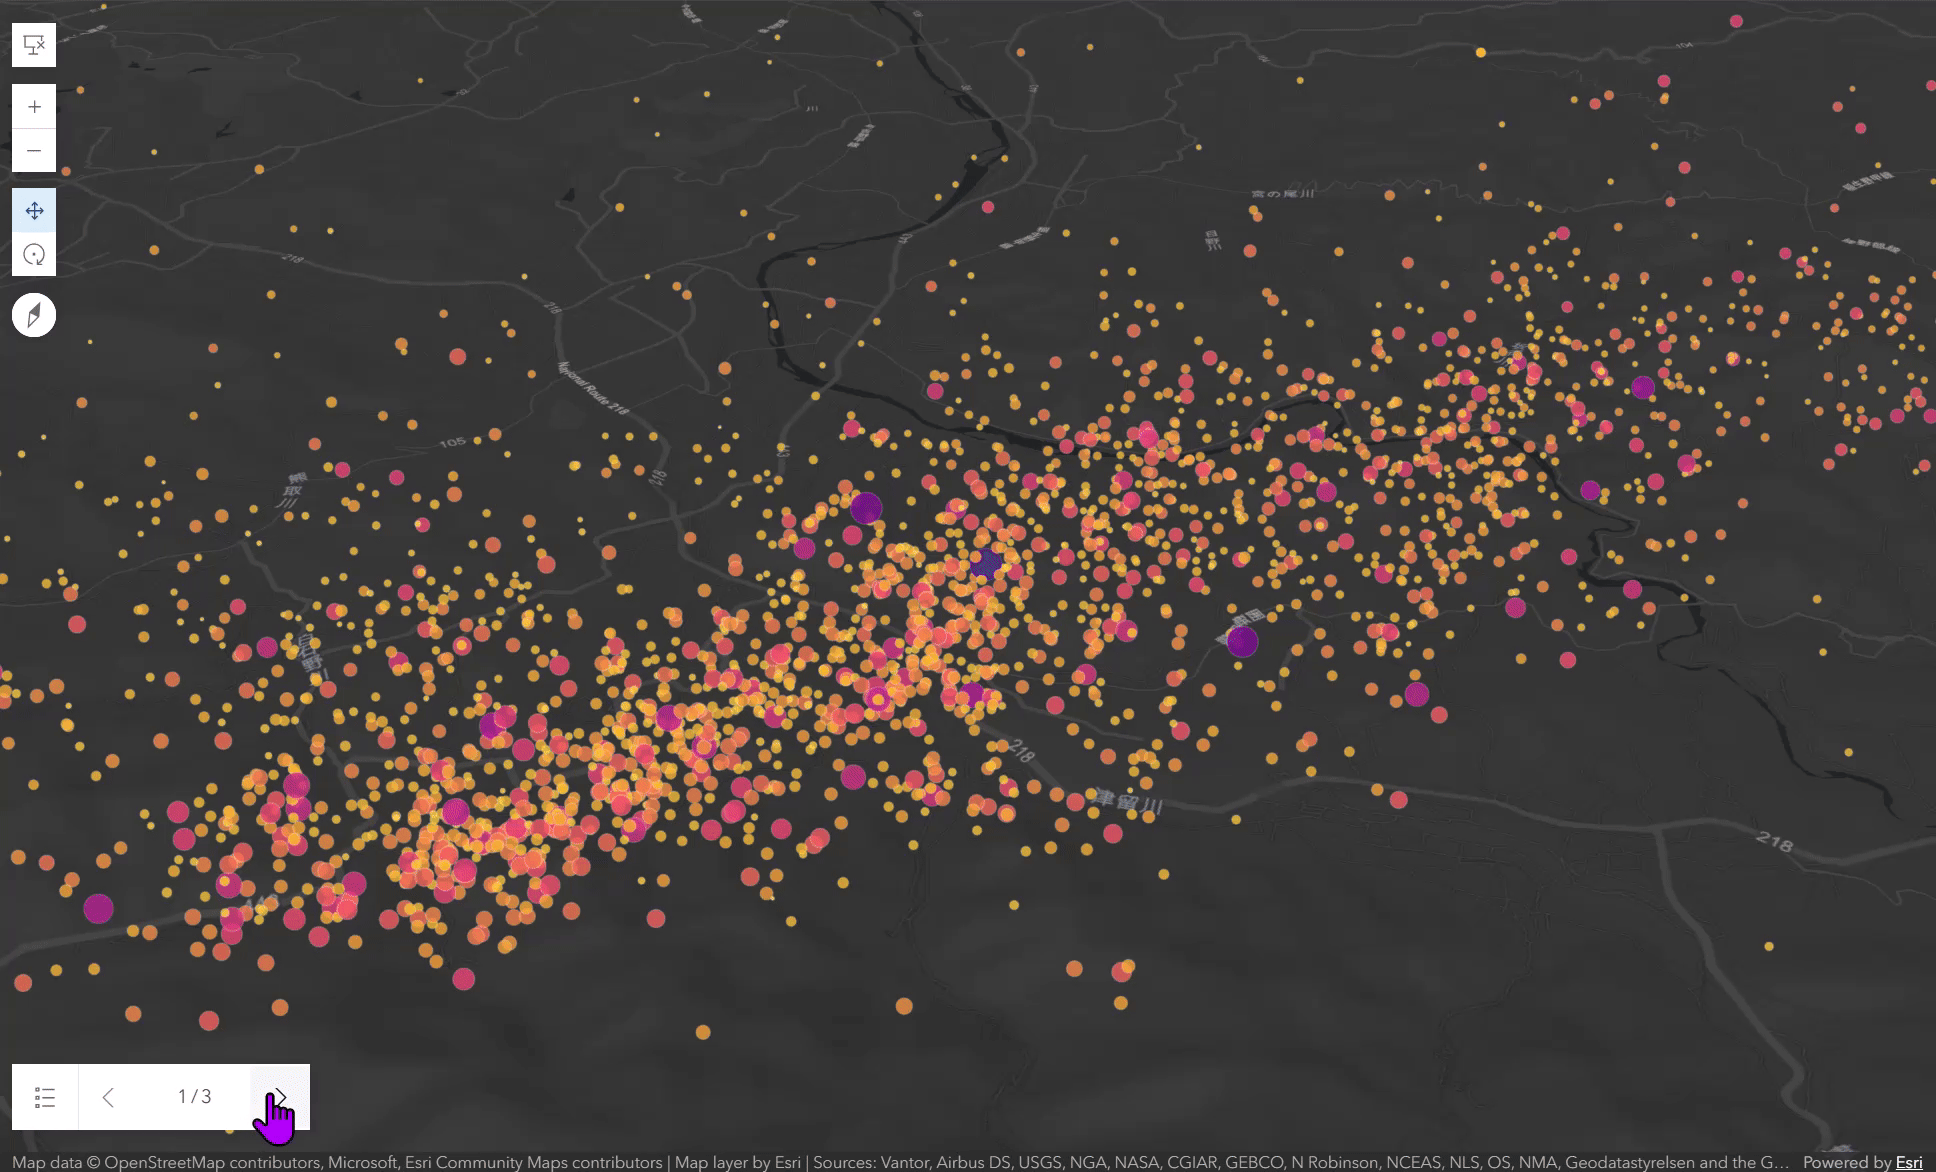Select the large purple circle right of center cluster
1936x1172 pixels.
click(x=1242, y=641)
